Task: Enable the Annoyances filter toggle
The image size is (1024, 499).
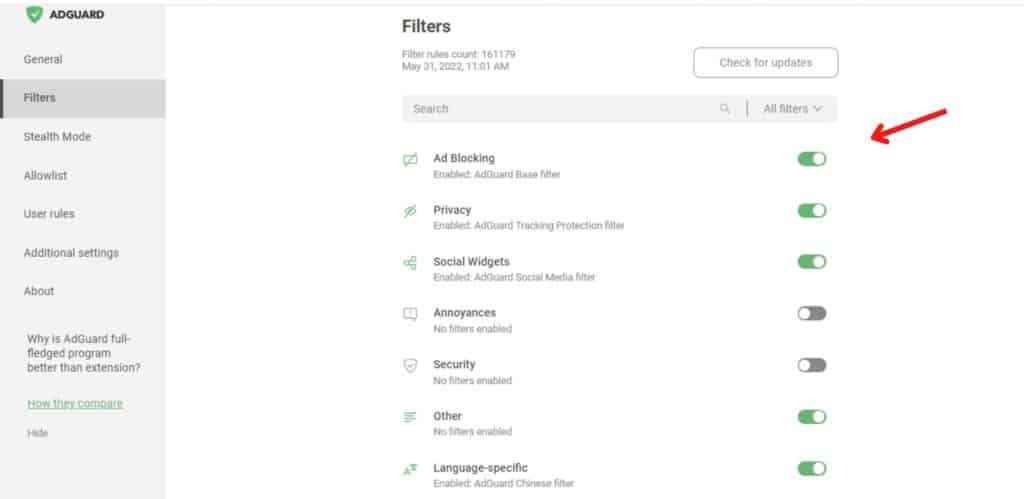Action: [811, 314]
